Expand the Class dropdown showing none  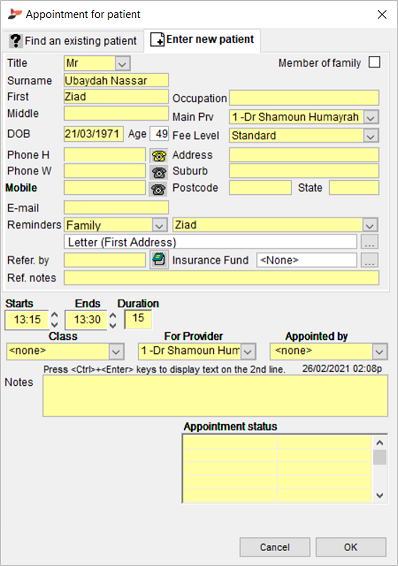[x=116, y=351]
